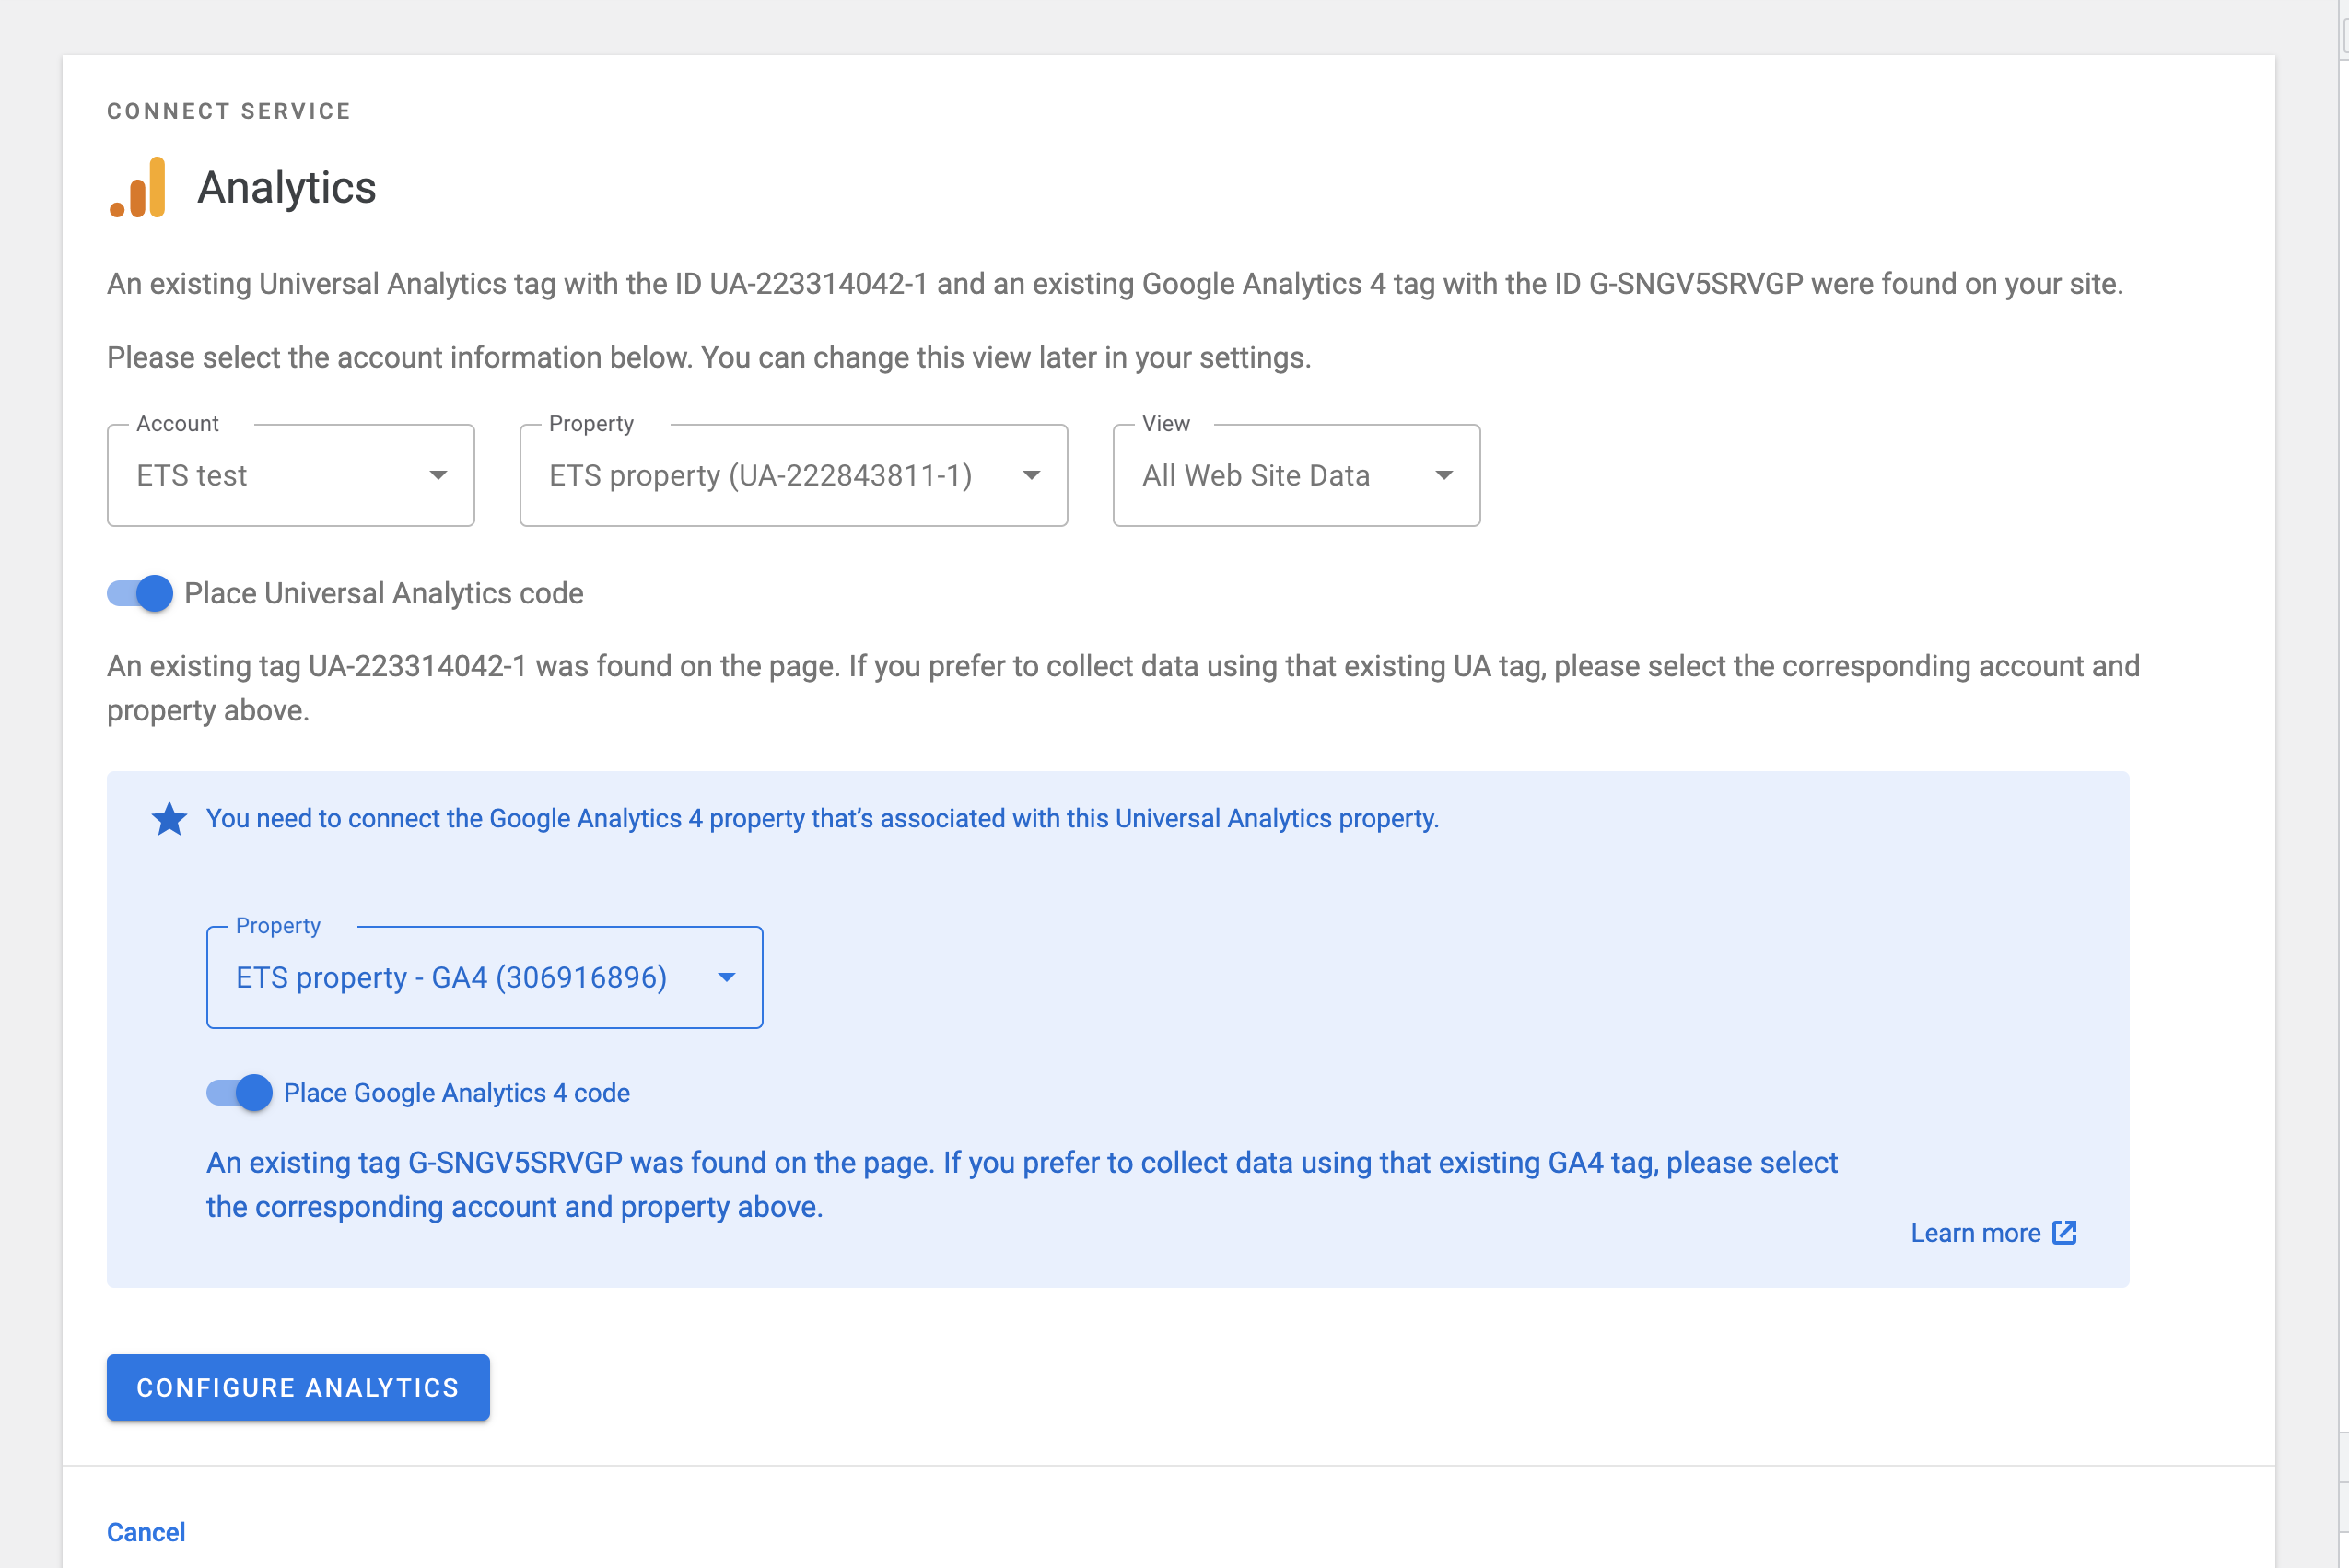Image resolution: width=2349 pixels, height=1568 pixels.
Task: Open the Learn more link
Action: (1975, 1232)
